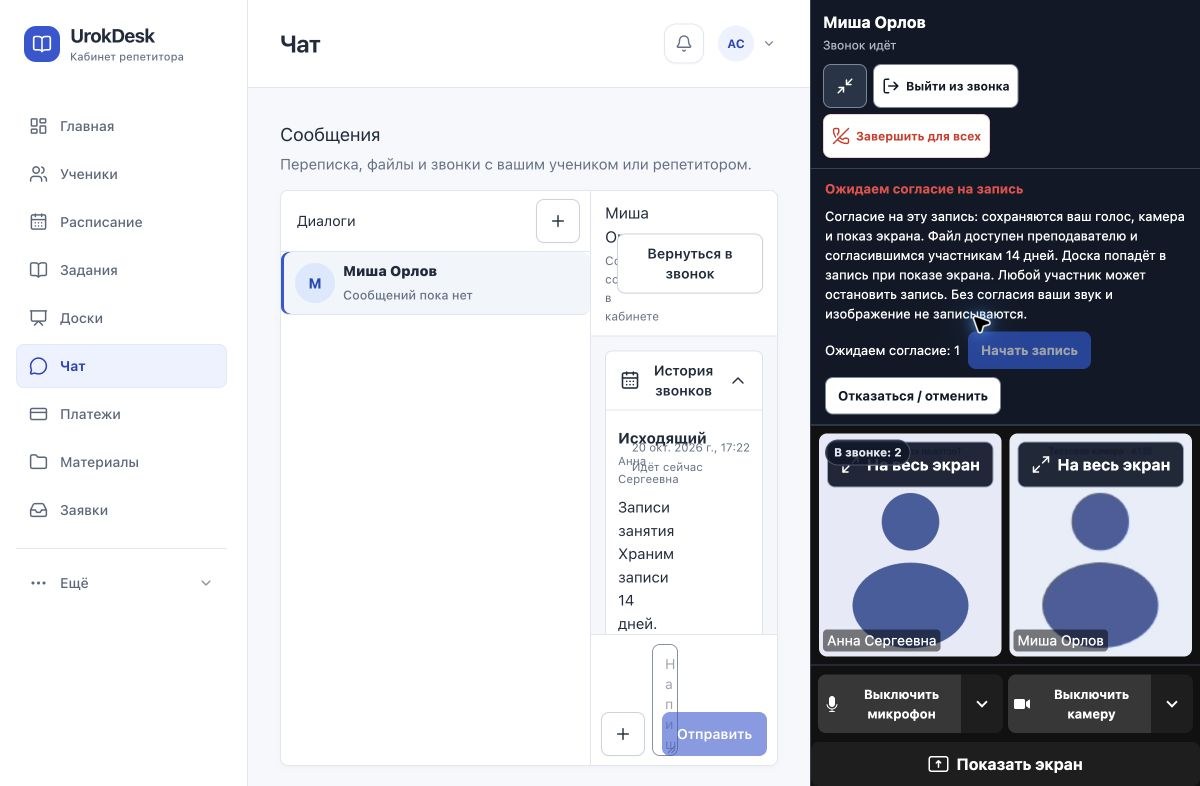Open the Доски section
The image size is (1200, 786).
point(122,318)
